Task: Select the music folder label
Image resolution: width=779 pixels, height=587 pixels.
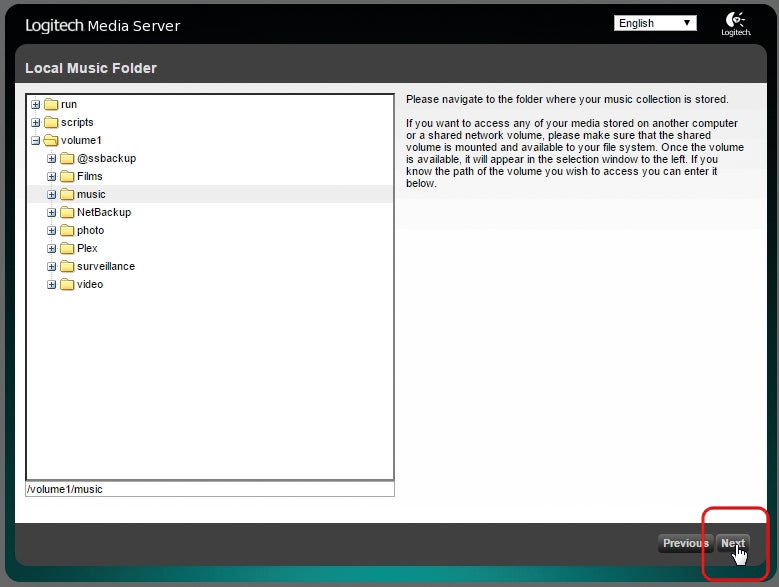Action: (91, 194)
